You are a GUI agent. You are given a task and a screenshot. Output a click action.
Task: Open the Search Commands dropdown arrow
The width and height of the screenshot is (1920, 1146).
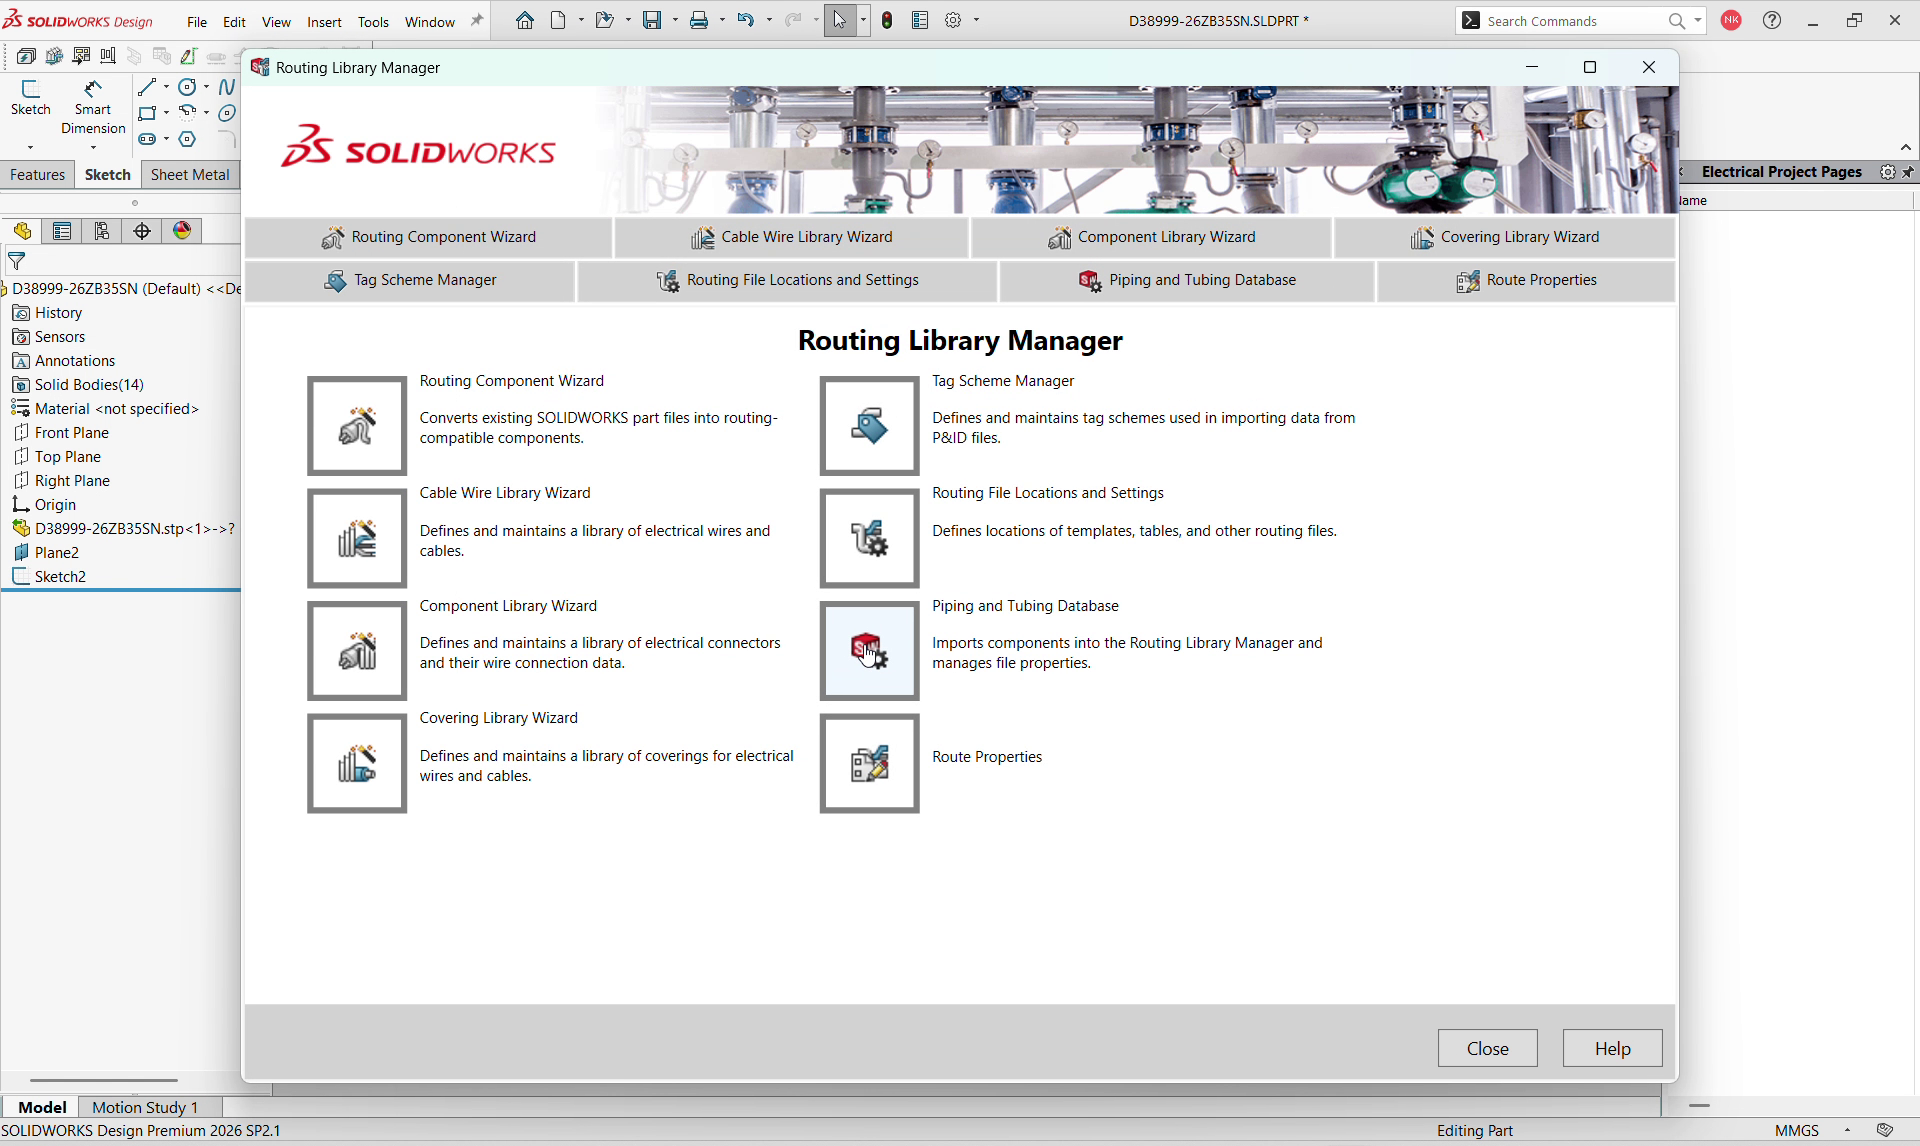coord(1698,21)
